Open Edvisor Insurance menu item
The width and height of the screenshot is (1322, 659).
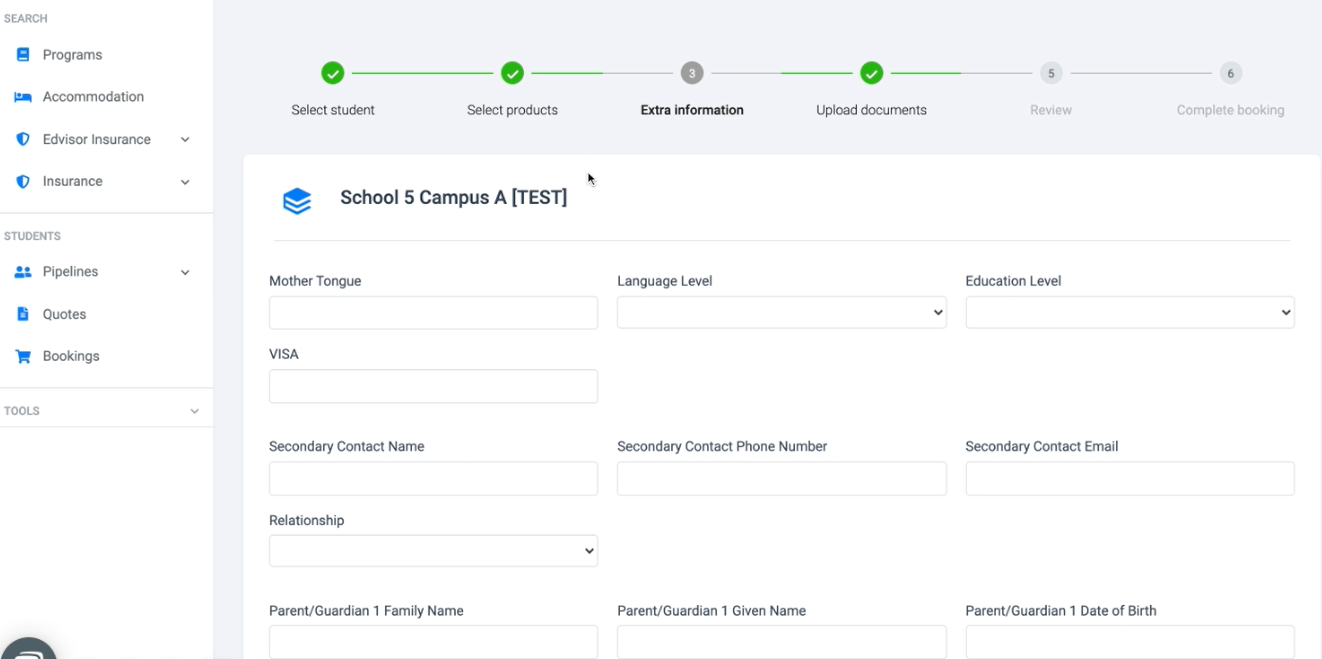[97, 139]
